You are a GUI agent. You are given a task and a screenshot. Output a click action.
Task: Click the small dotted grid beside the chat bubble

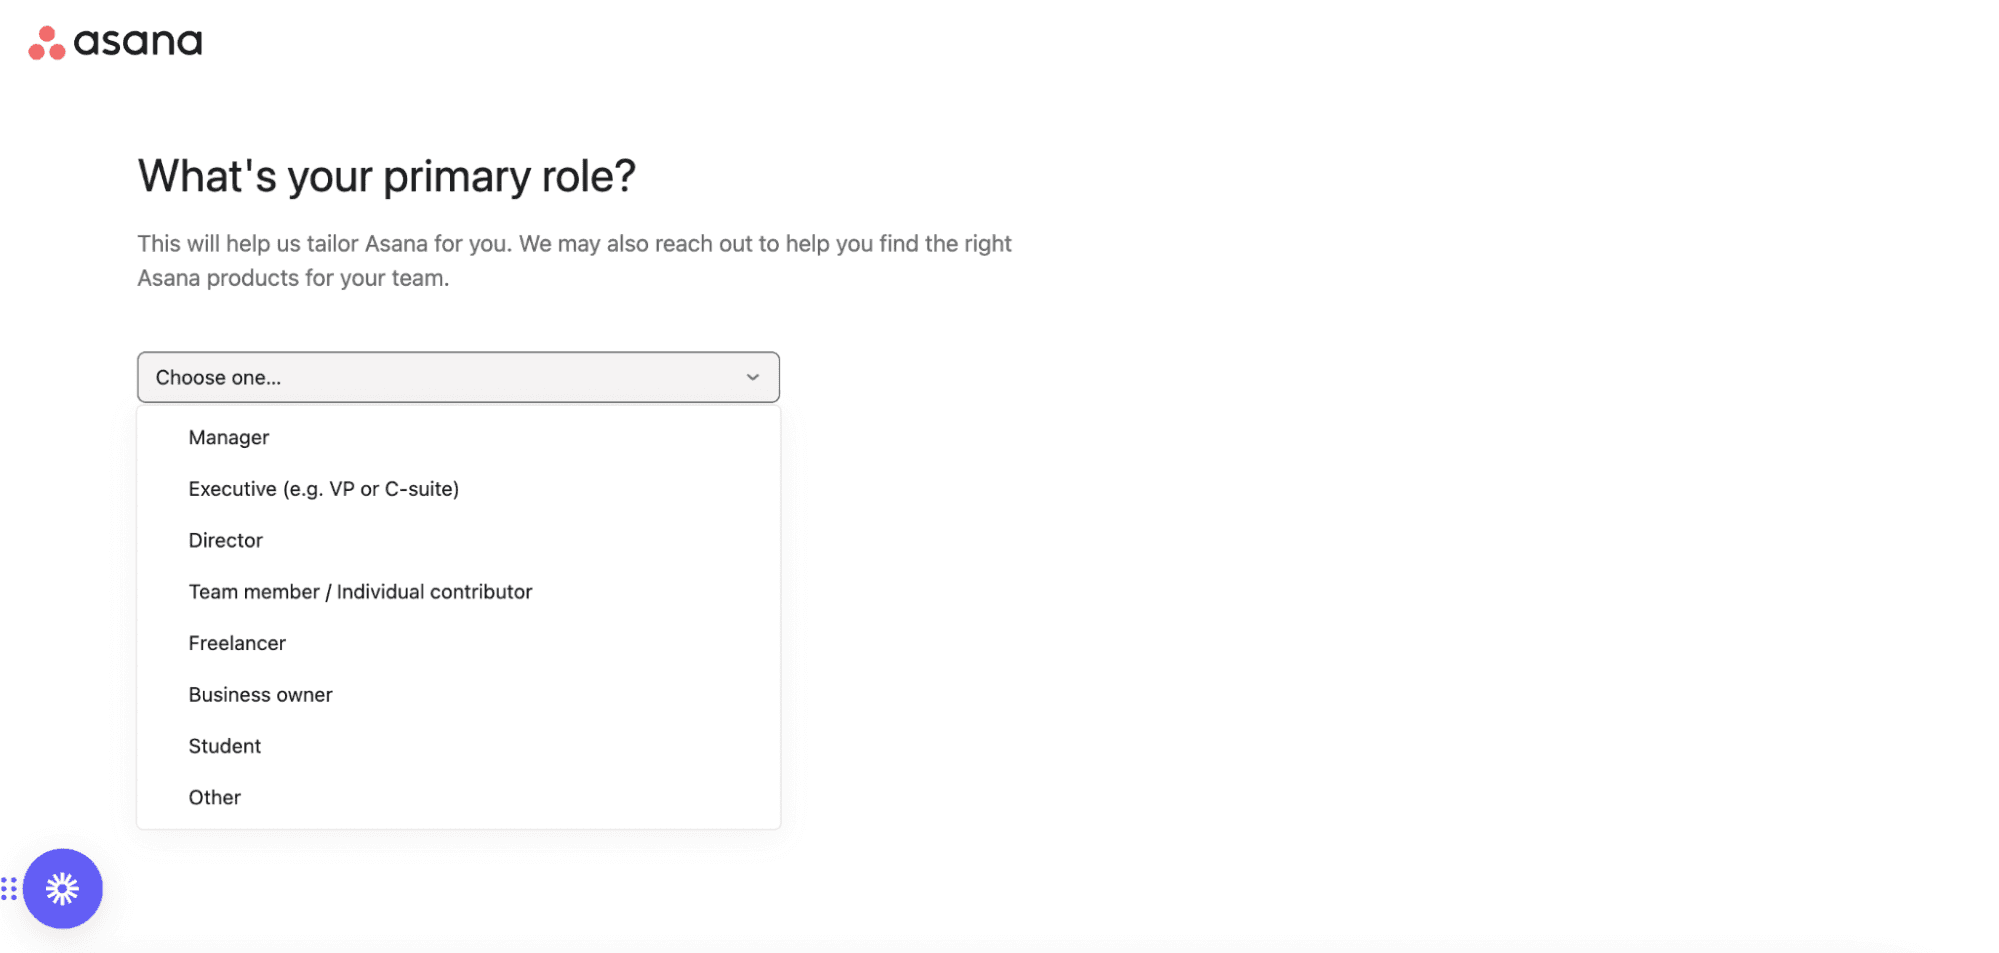pyautogui.click(x=10, y=888)
